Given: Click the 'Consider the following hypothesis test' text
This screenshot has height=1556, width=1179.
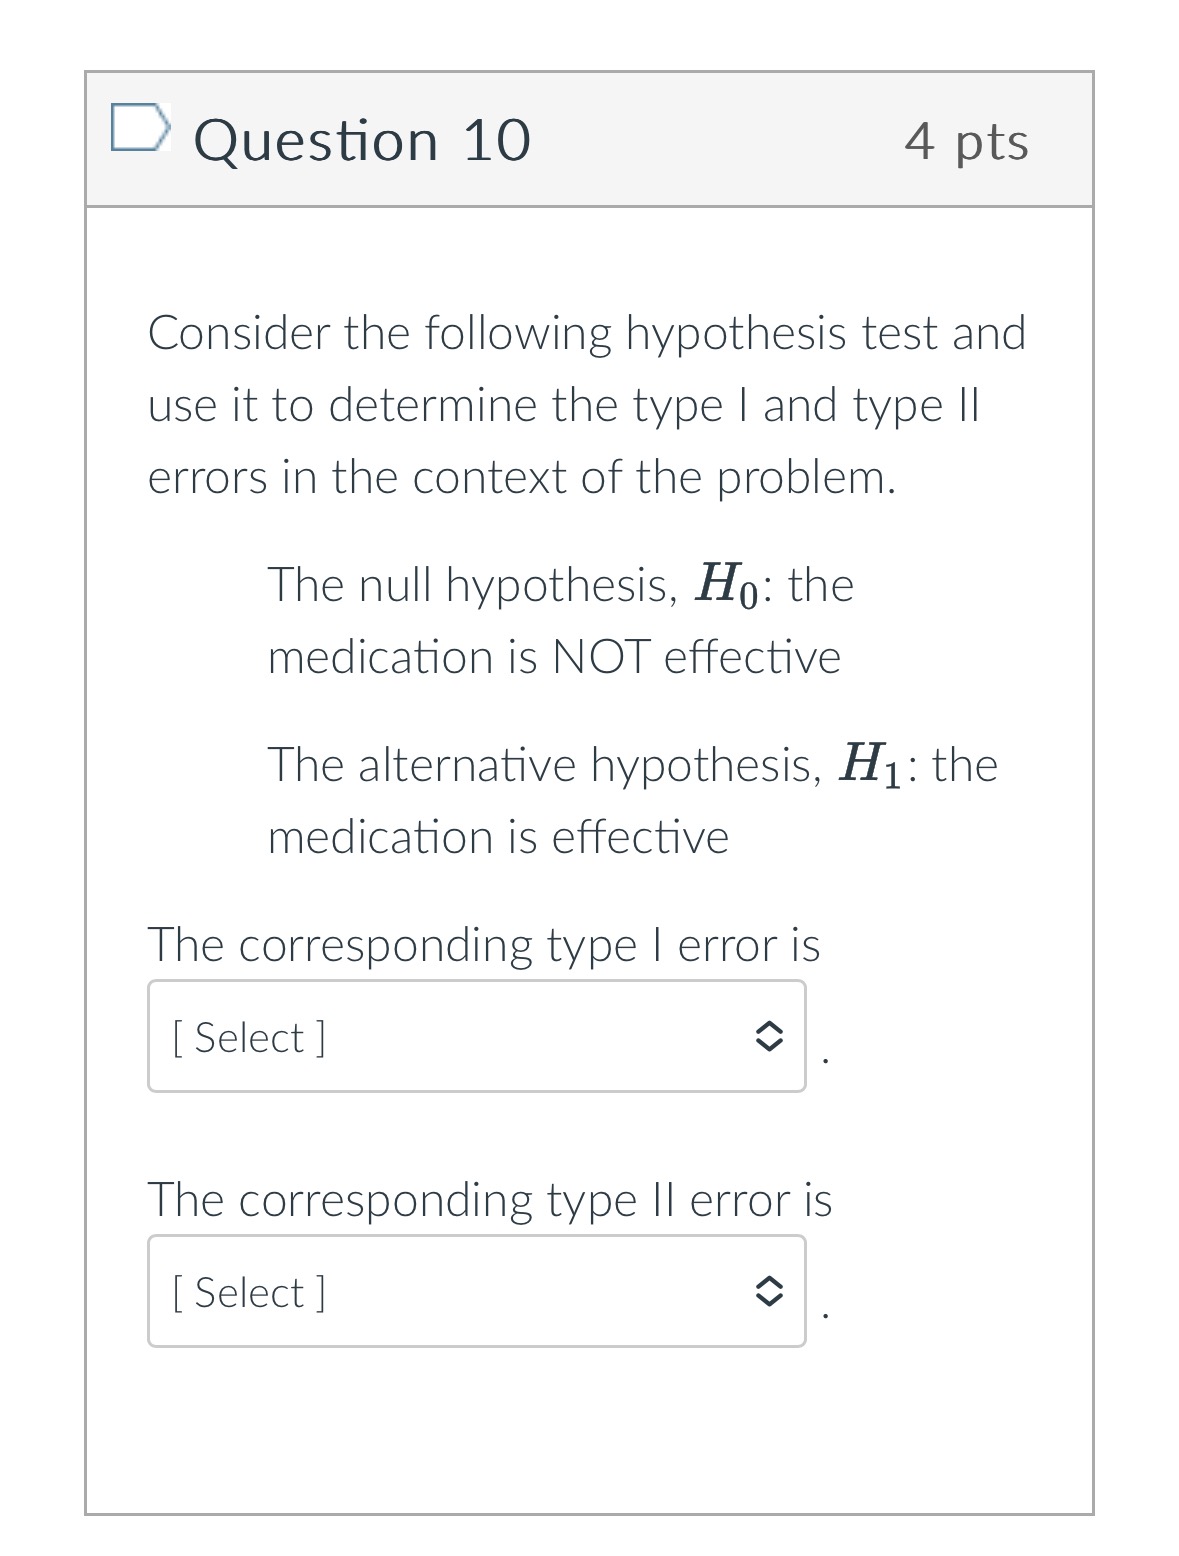Looking at the screenshot, I should click(587, 333).
